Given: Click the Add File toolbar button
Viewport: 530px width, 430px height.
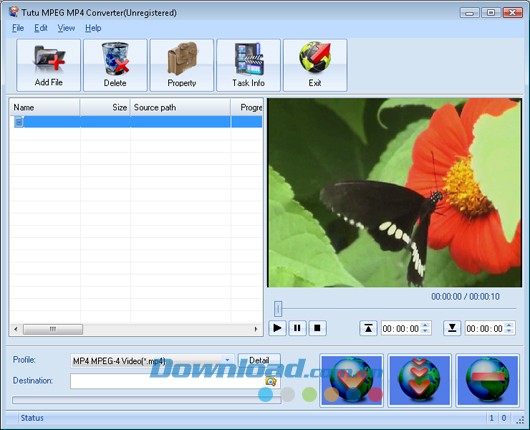Looking at the screenshot, I should [48, 65].
